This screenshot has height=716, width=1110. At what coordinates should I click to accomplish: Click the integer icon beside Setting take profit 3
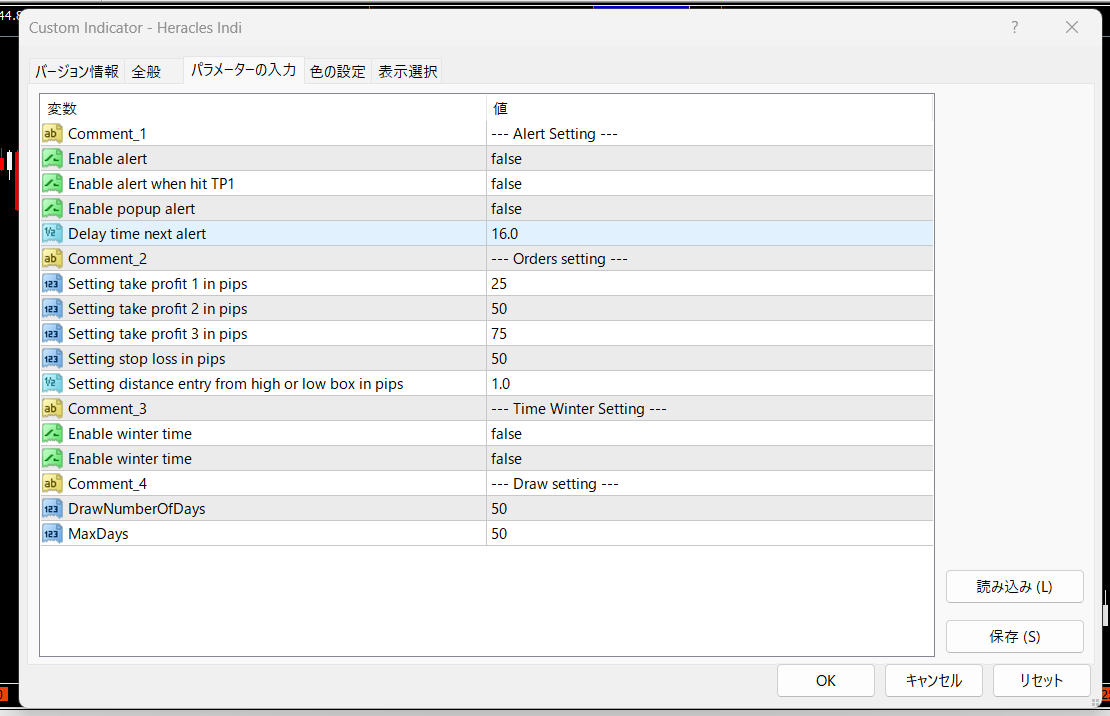tap(52, 334)
